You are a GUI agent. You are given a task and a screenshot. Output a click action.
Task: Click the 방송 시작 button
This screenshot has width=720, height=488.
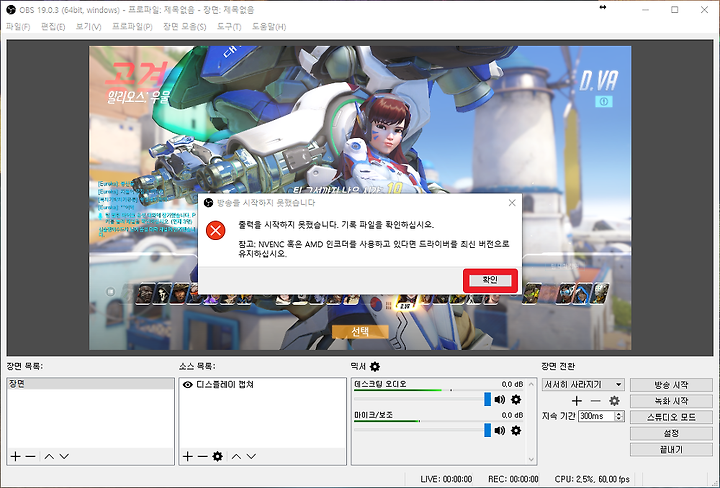click(671, 385)
